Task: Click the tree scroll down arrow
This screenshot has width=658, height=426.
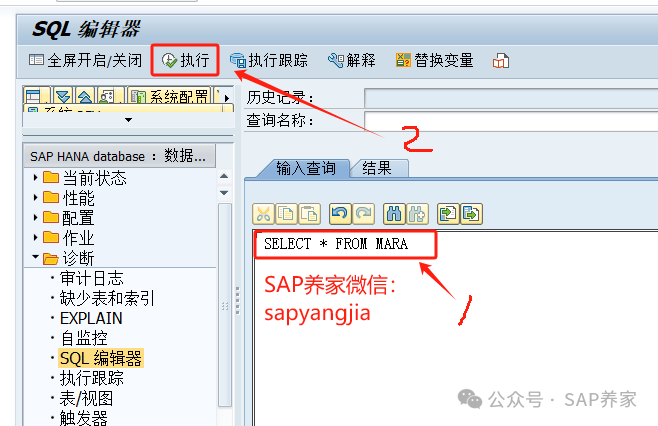Action: tap(224, 193)
